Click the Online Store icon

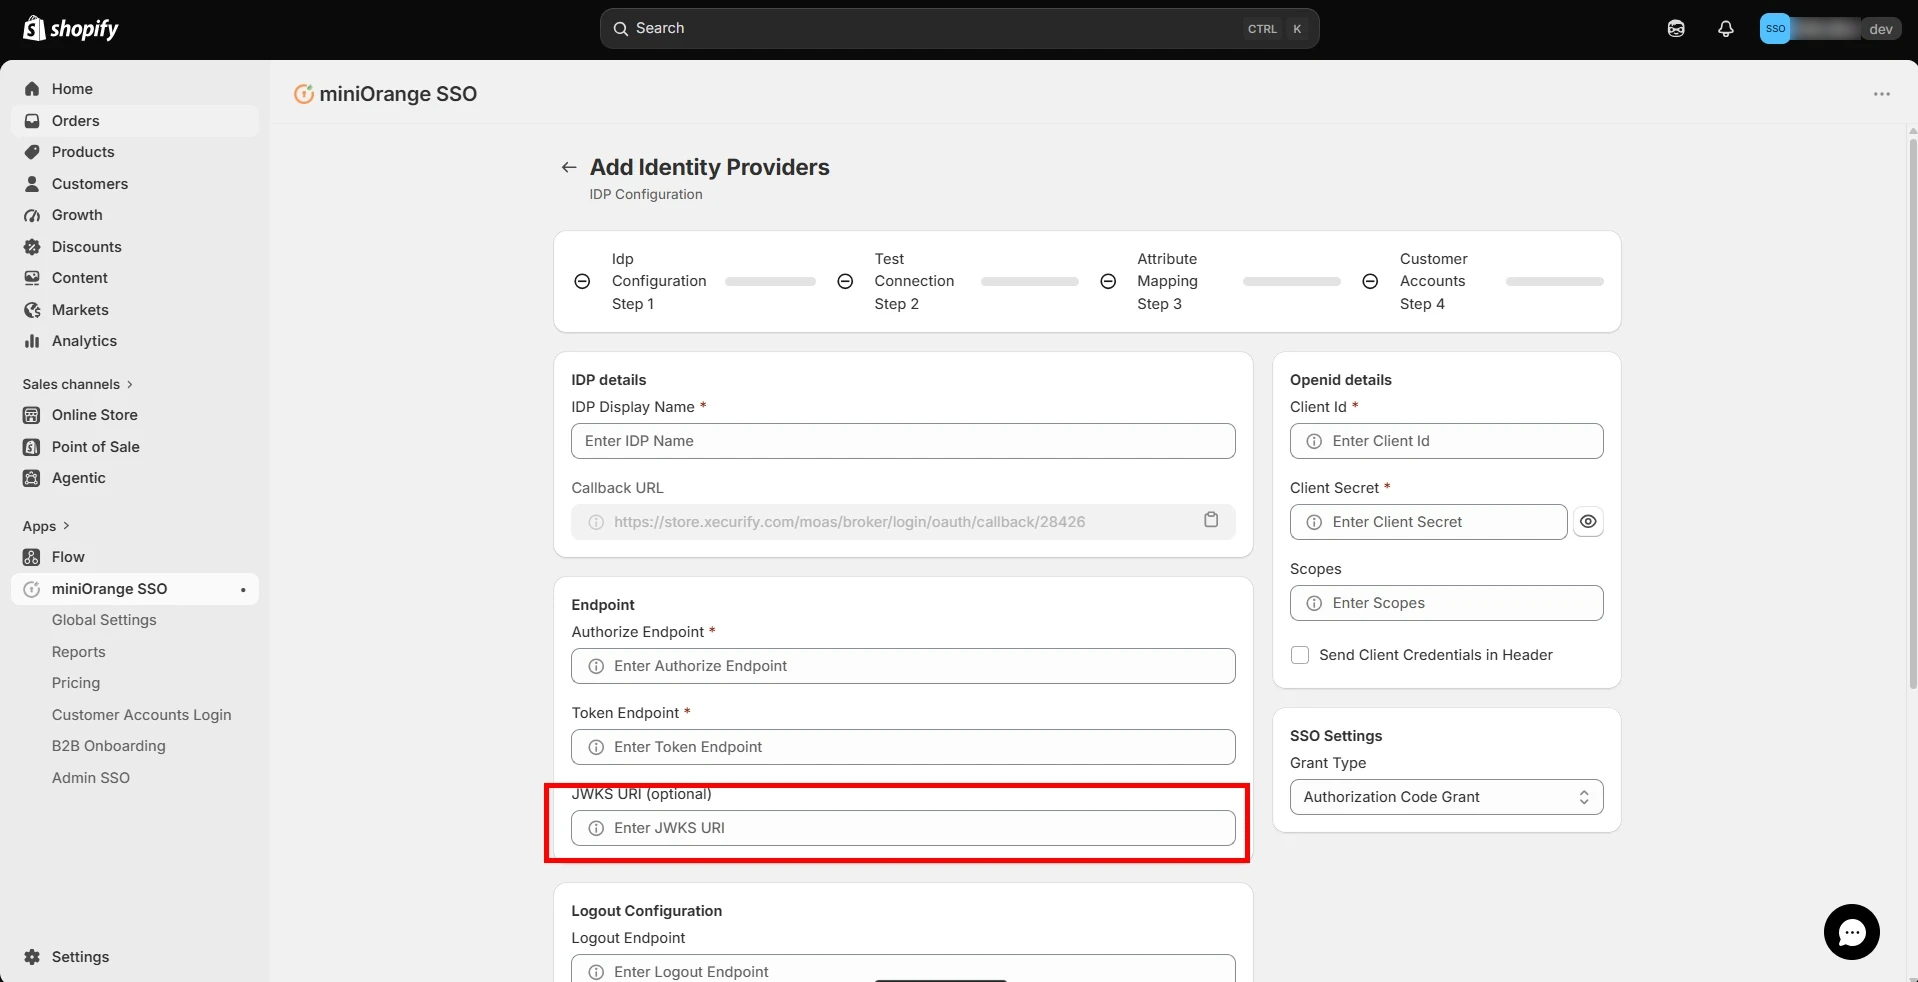pos(32,415)
